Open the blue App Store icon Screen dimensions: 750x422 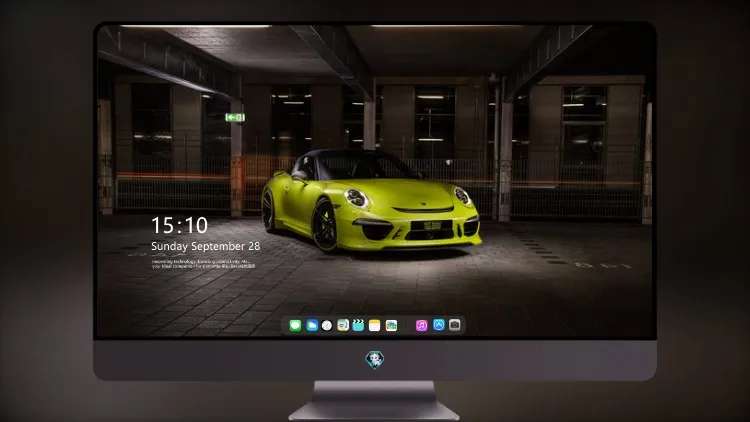[439, 325]
